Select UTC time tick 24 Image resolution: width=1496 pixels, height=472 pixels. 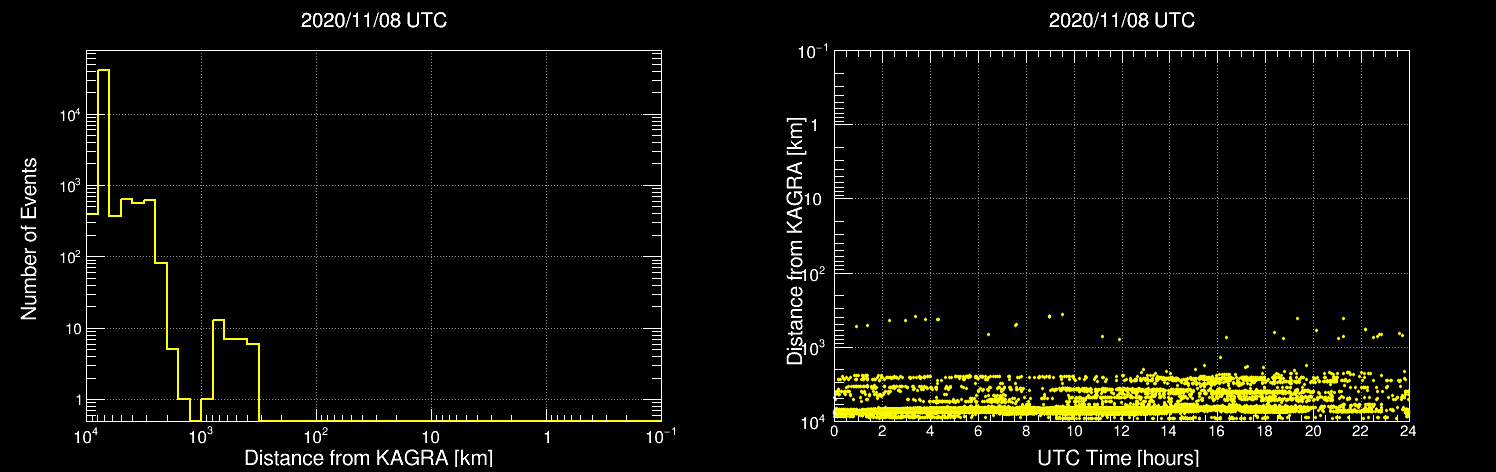pos(1409,432)
